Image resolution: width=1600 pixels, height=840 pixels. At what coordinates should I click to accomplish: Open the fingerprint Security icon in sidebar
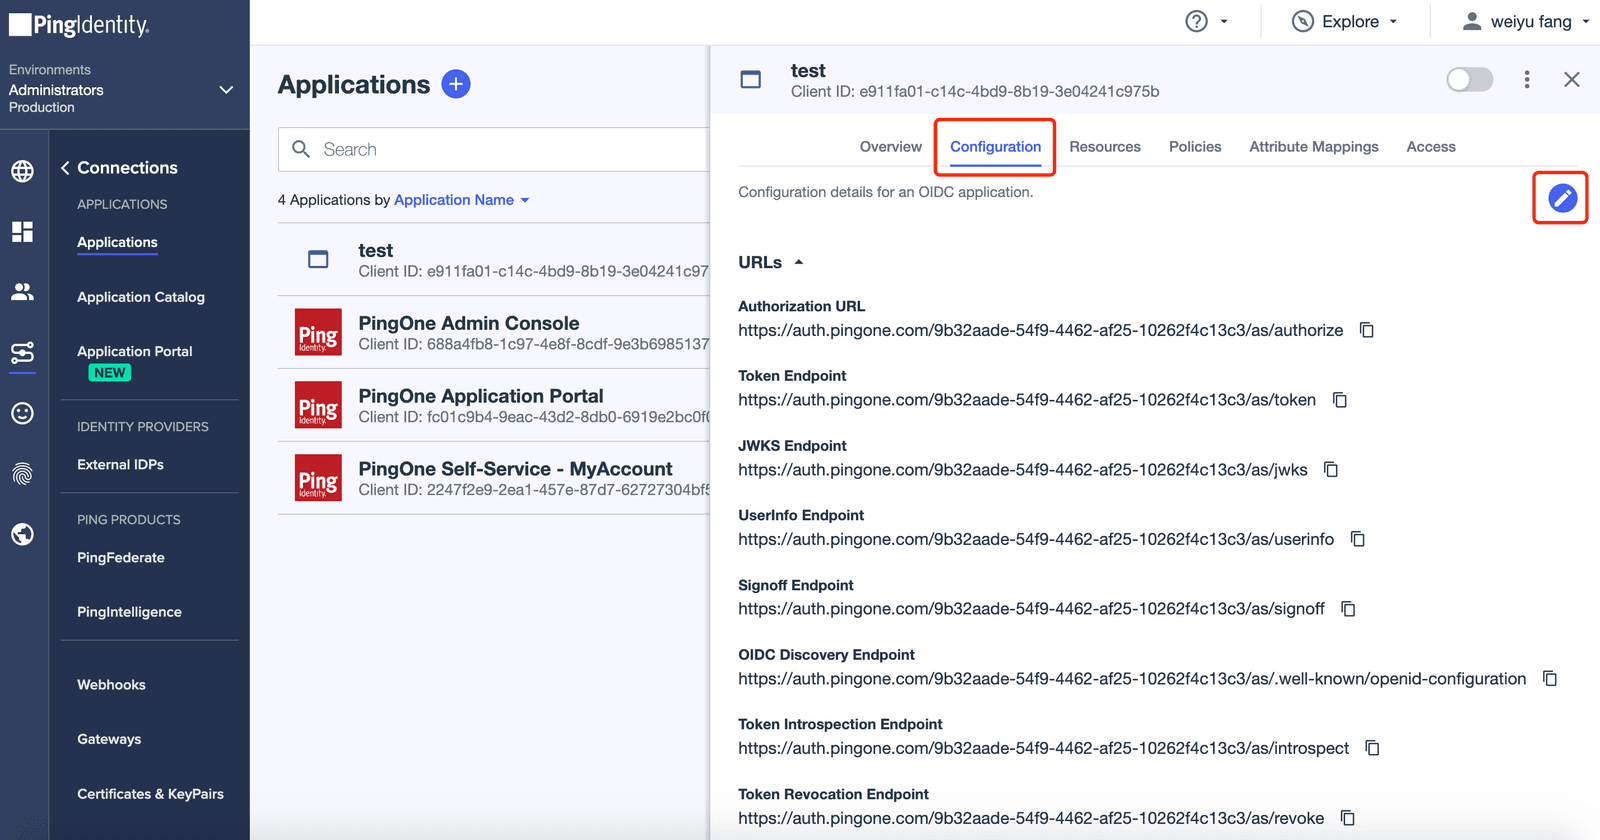(x=22, y=474)
